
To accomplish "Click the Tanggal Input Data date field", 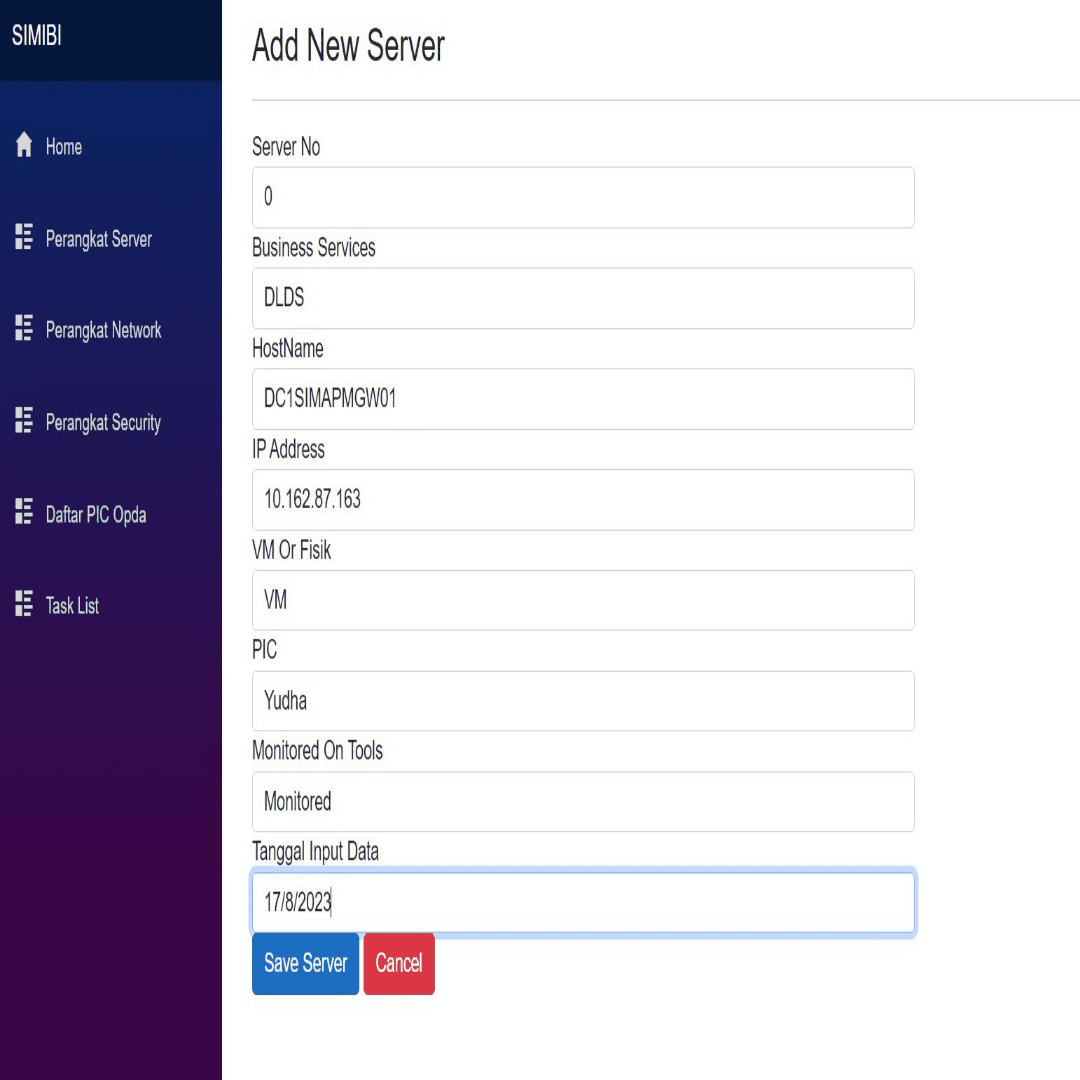I will [583, 903].
